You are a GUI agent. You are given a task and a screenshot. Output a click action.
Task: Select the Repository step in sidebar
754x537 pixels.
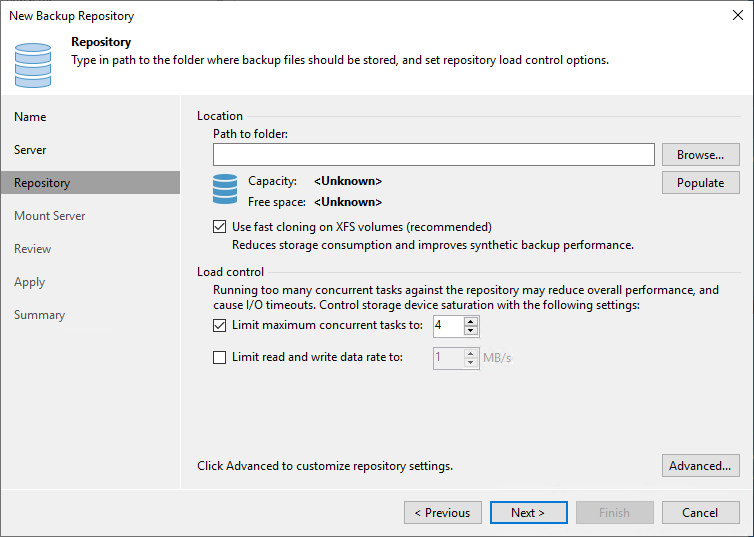point(42,183)
